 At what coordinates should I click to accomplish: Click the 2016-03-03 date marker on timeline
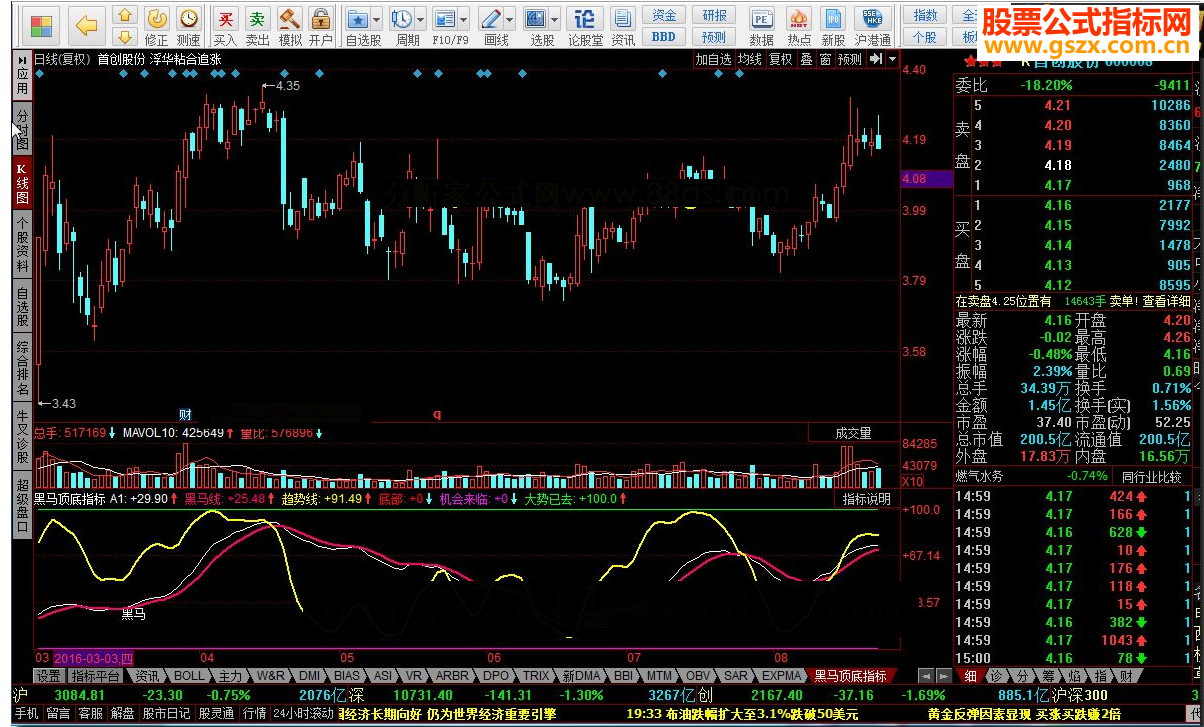pos(92,659)
